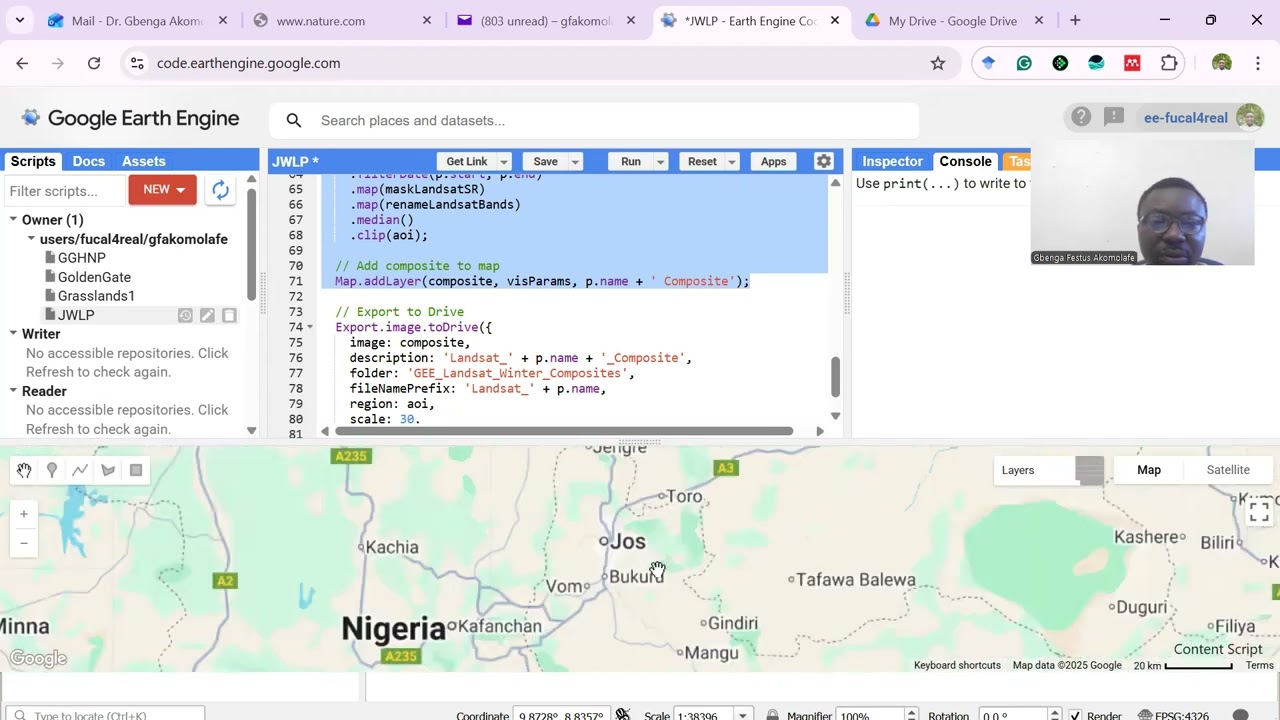1280x720 pixels.
Task: Switch to the Scripts tab
Action: click(33, 161)
